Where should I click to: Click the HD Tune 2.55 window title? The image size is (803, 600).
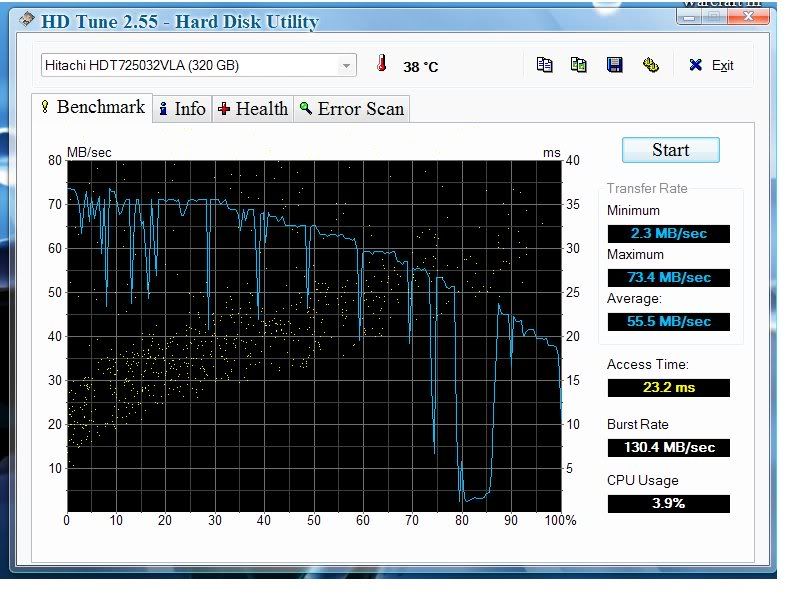180,22
